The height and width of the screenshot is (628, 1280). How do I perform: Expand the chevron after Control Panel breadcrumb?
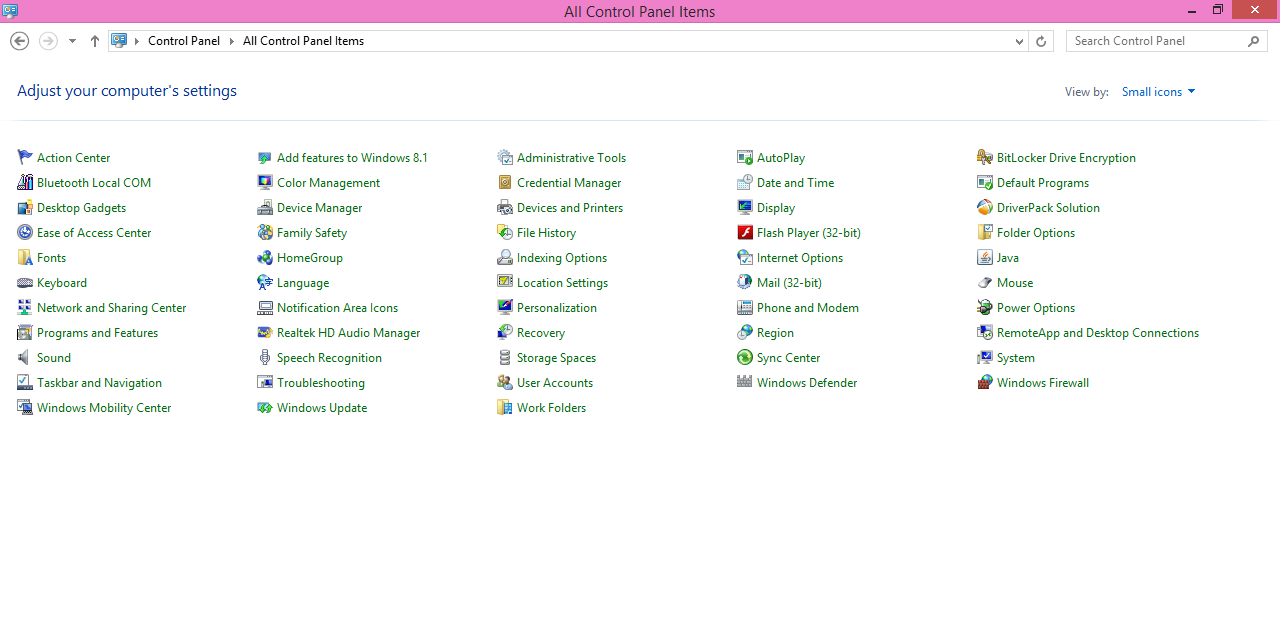click(x=231, y=41)
